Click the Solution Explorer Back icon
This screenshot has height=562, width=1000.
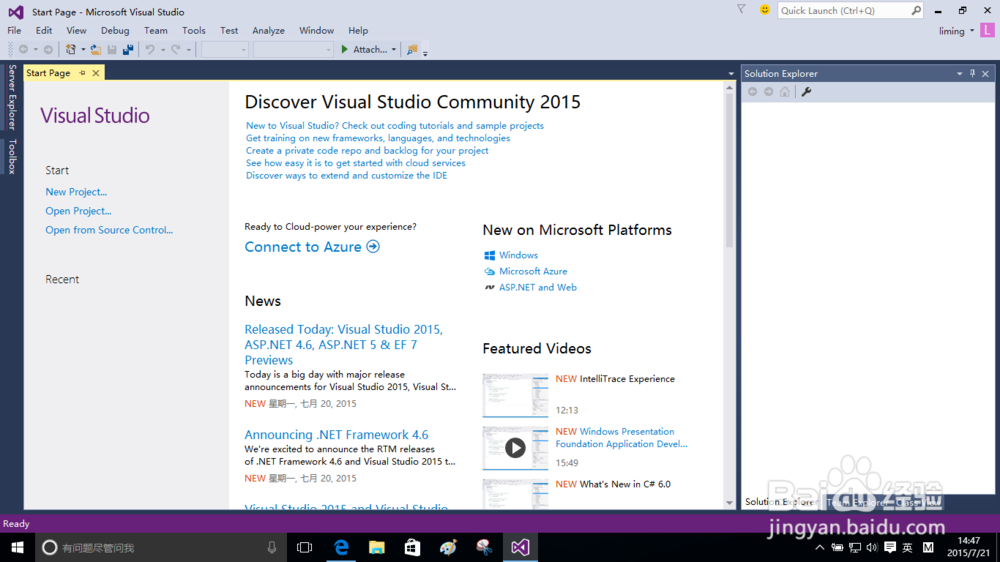click(753, 92)
